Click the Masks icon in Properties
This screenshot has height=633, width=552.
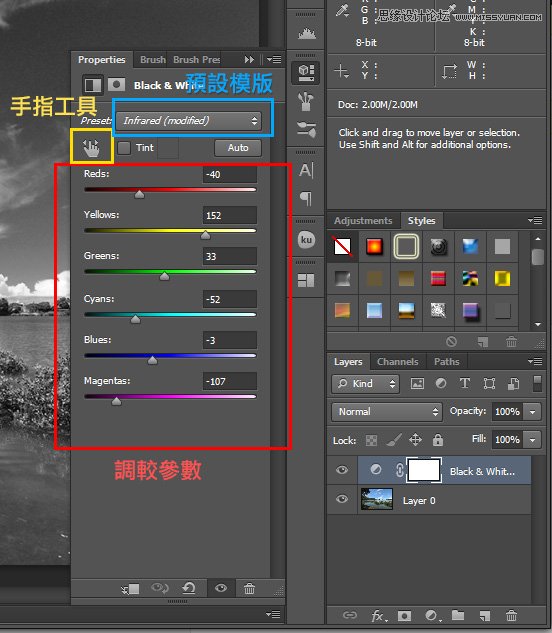point(116,85)
